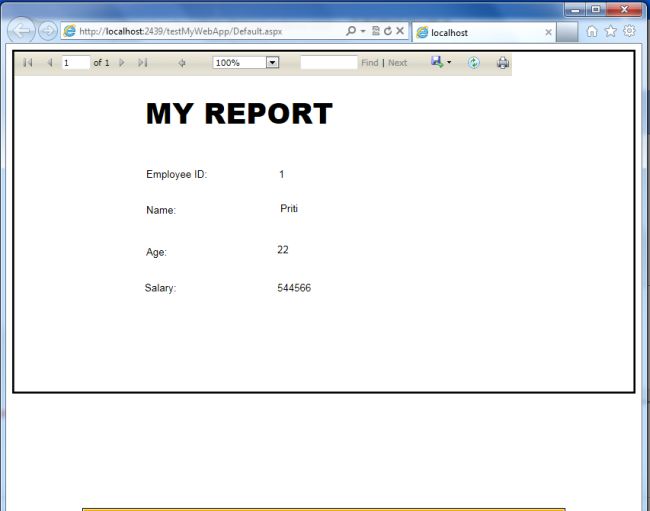Expand the export format dropdown arrow
The height and width of the screenshot is (511, 650).
[449, 63]
